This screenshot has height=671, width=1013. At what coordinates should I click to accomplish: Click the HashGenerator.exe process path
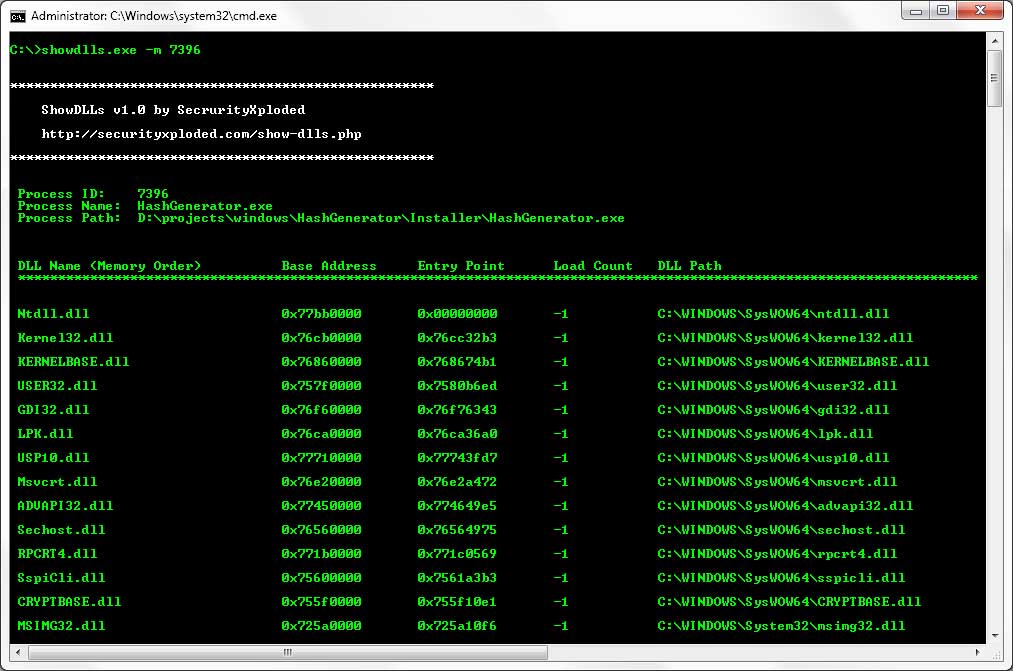[x=380, y=218]
